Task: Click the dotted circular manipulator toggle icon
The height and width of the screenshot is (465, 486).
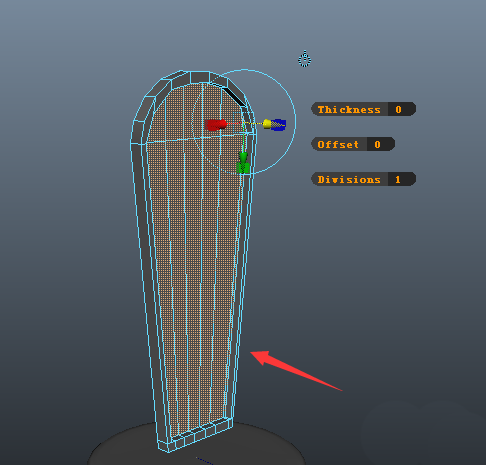Action: (305, 59)
